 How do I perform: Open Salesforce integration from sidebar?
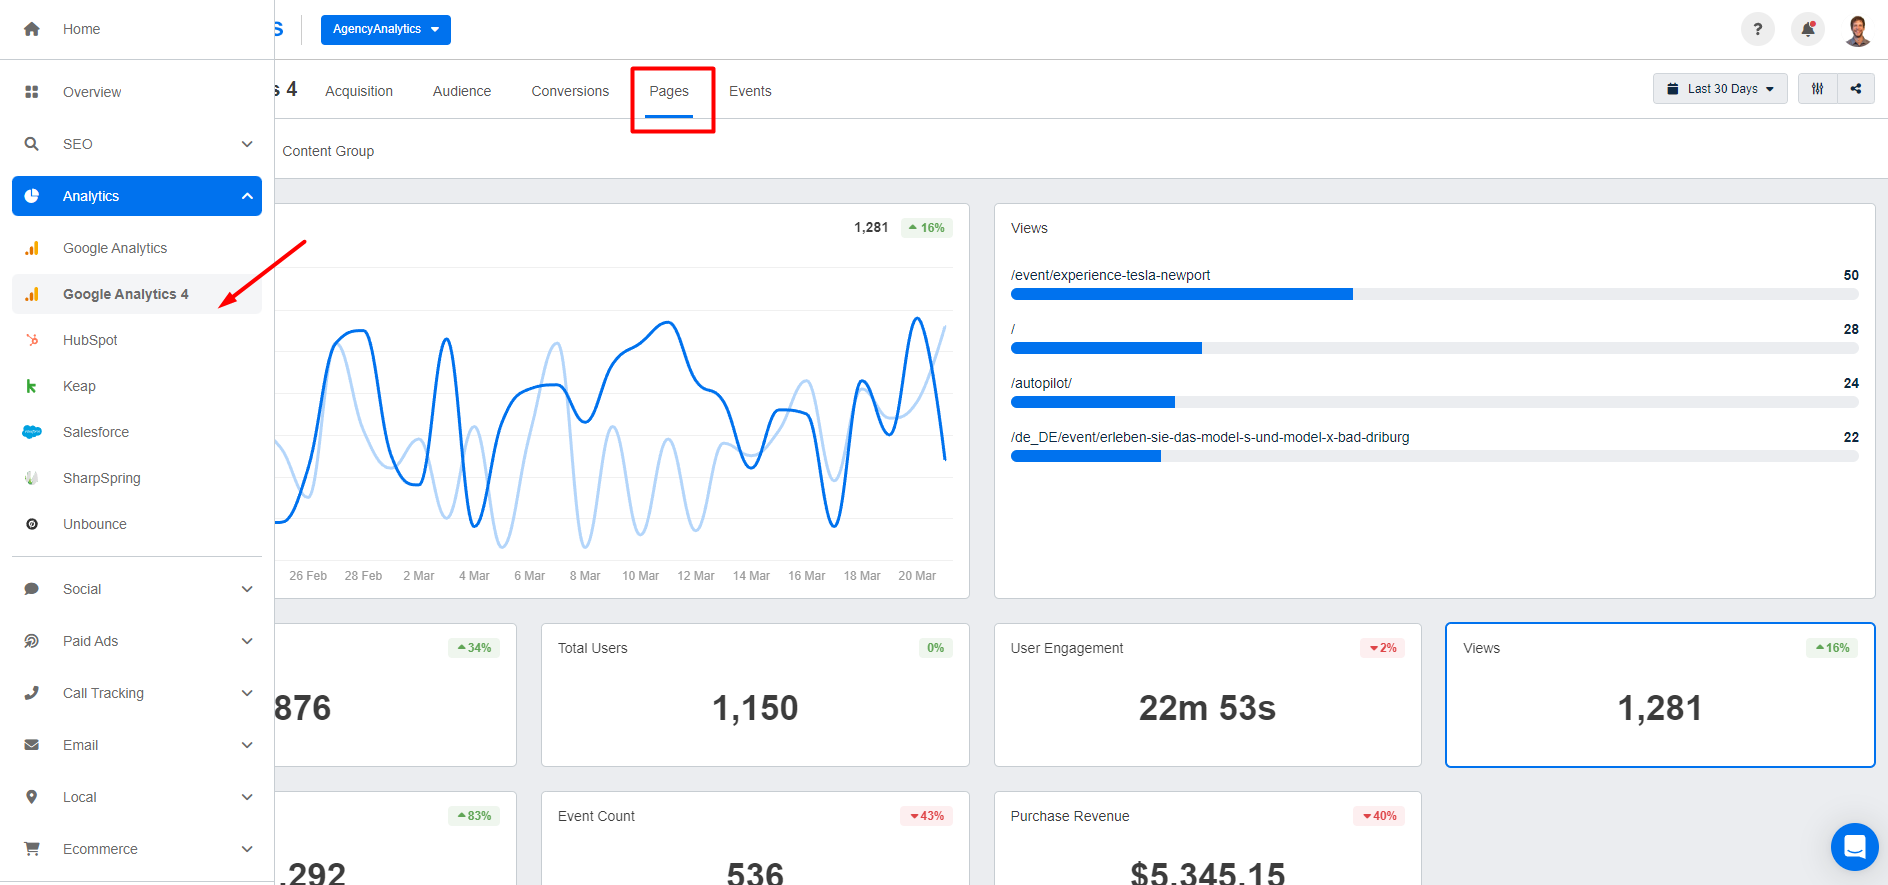(x=96, y=432)
